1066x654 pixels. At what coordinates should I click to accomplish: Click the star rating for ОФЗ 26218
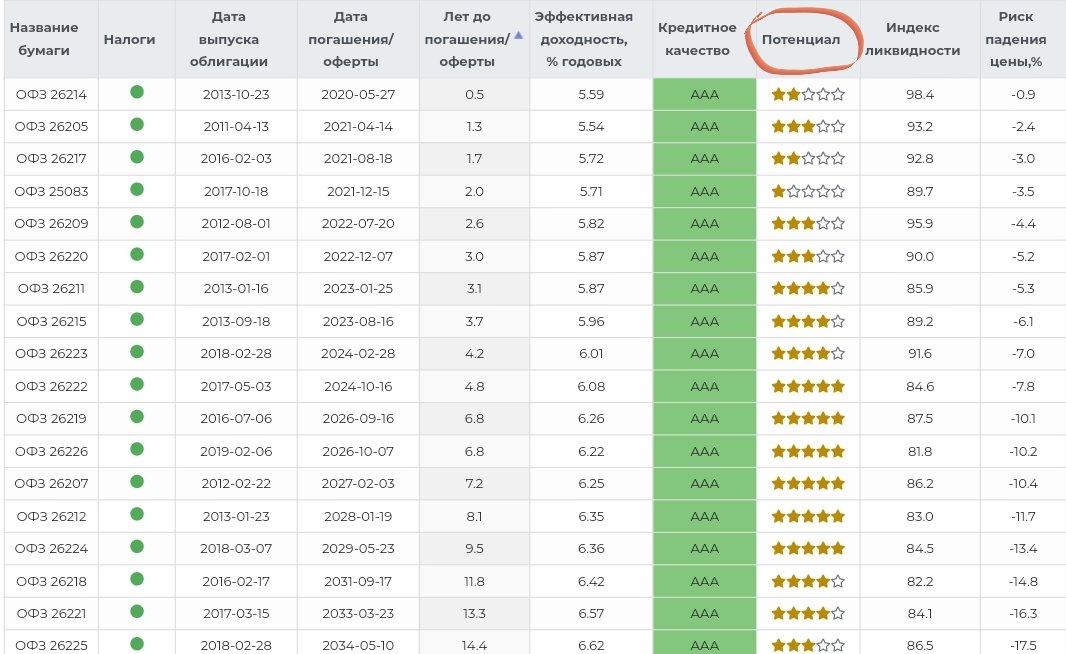pyautogui.click(x=808, y=581)
